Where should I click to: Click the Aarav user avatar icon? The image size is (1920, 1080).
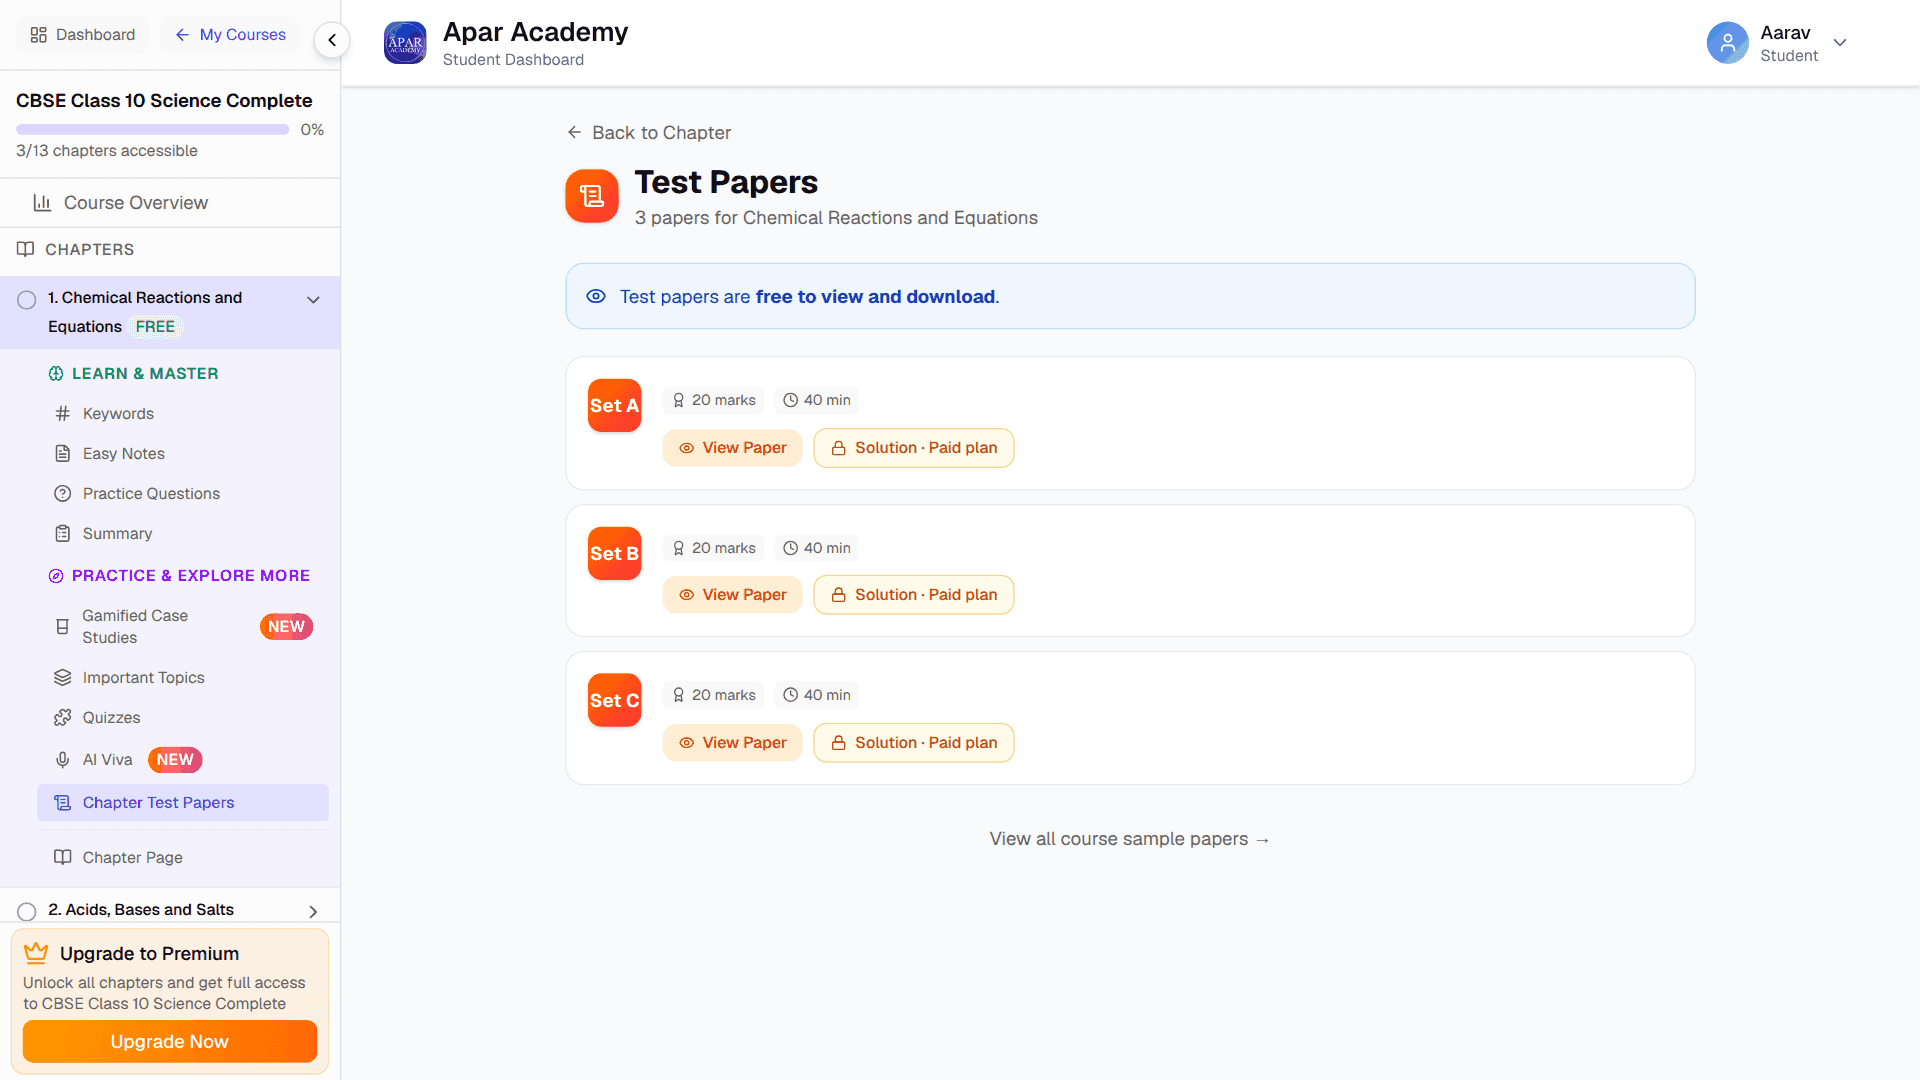(x=1727, y=43)
